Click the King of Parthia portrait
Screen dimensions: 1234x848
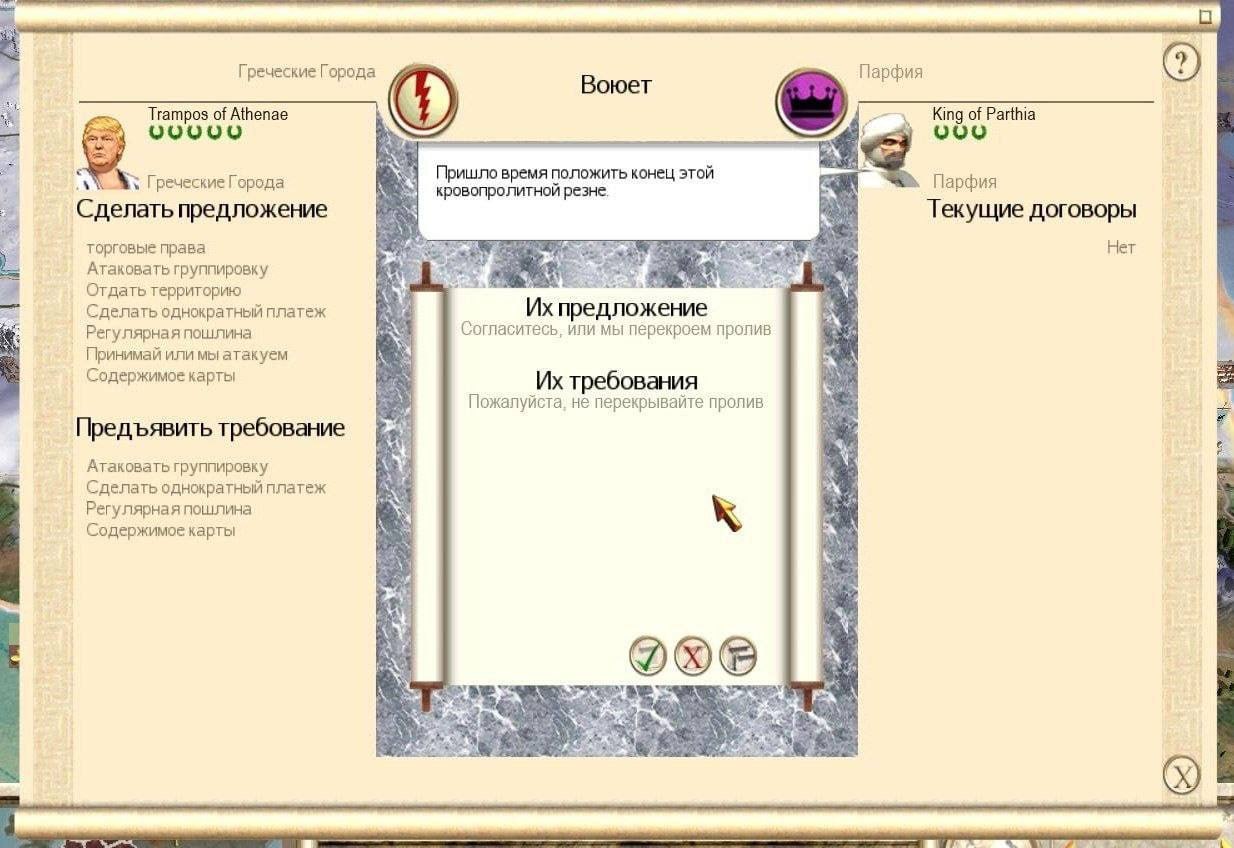point(888,150)
